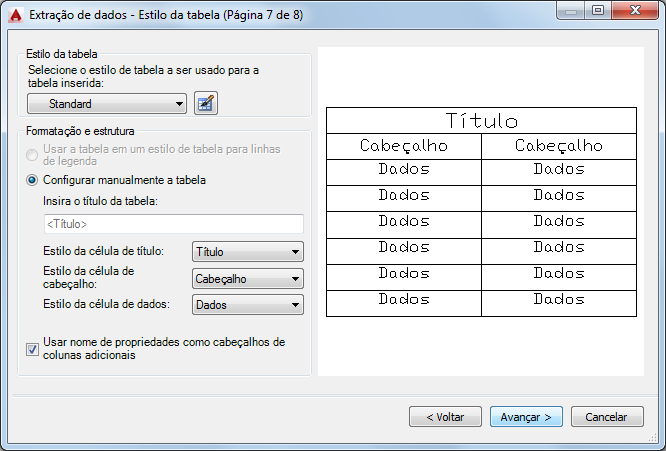Open the Standard table style dropdown

[107, 103]
